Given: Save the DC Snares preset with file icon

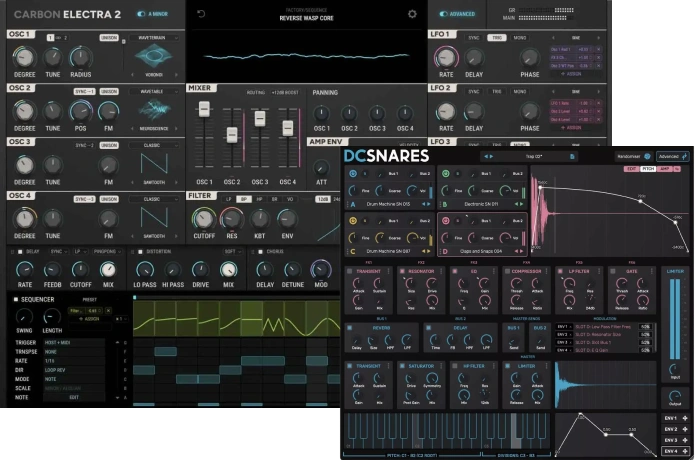Looking at the screenshot, I should pos(572,156).
